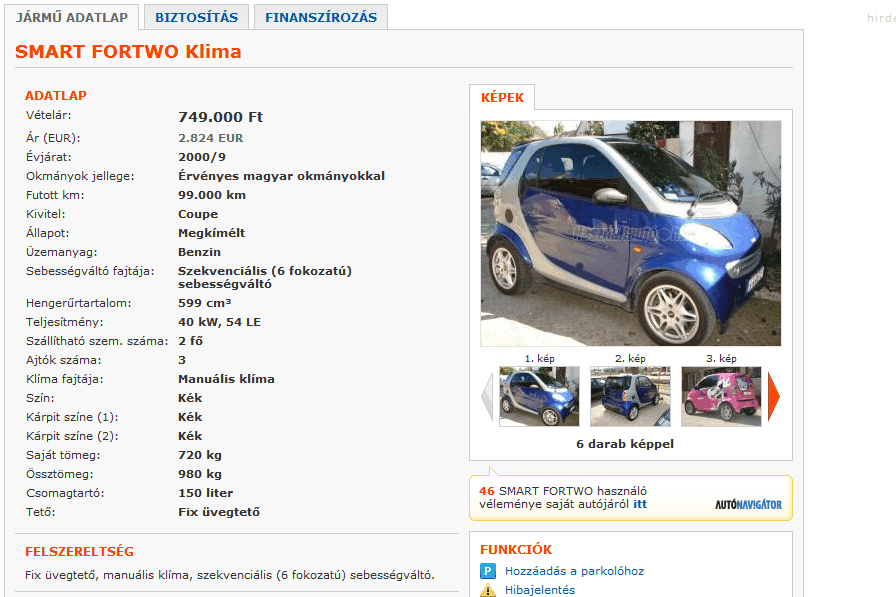Click the grey previous-image arrow
Screen dimensions: 896x597
pos(487,396)
